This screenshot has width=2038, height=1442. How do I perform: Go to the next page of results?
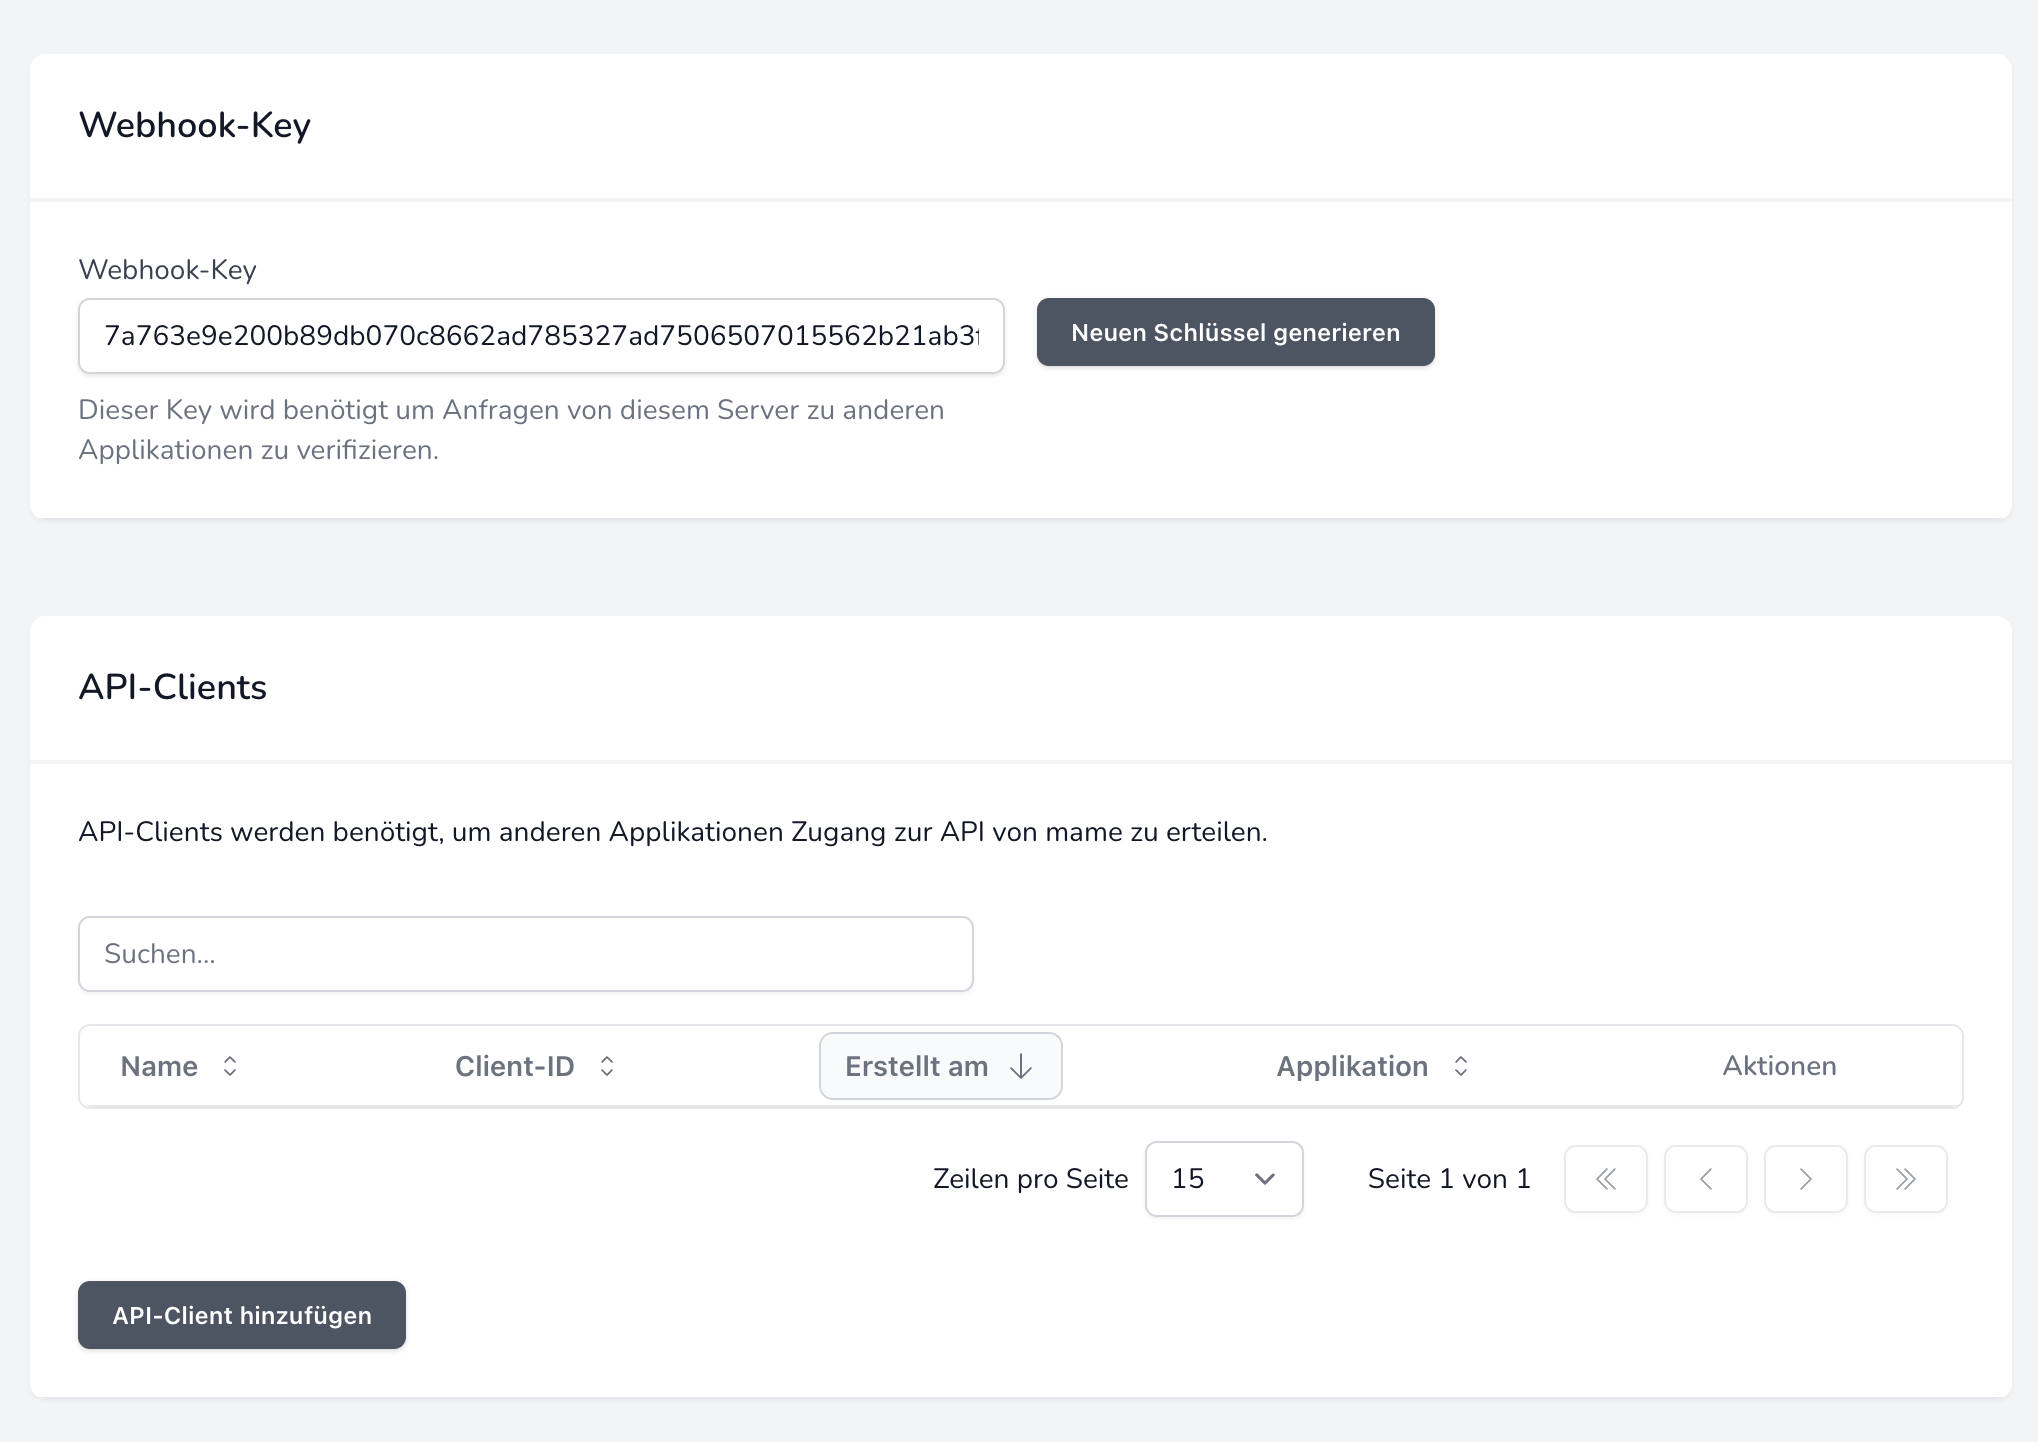pyautogui.click(x=1805, y=1179)
